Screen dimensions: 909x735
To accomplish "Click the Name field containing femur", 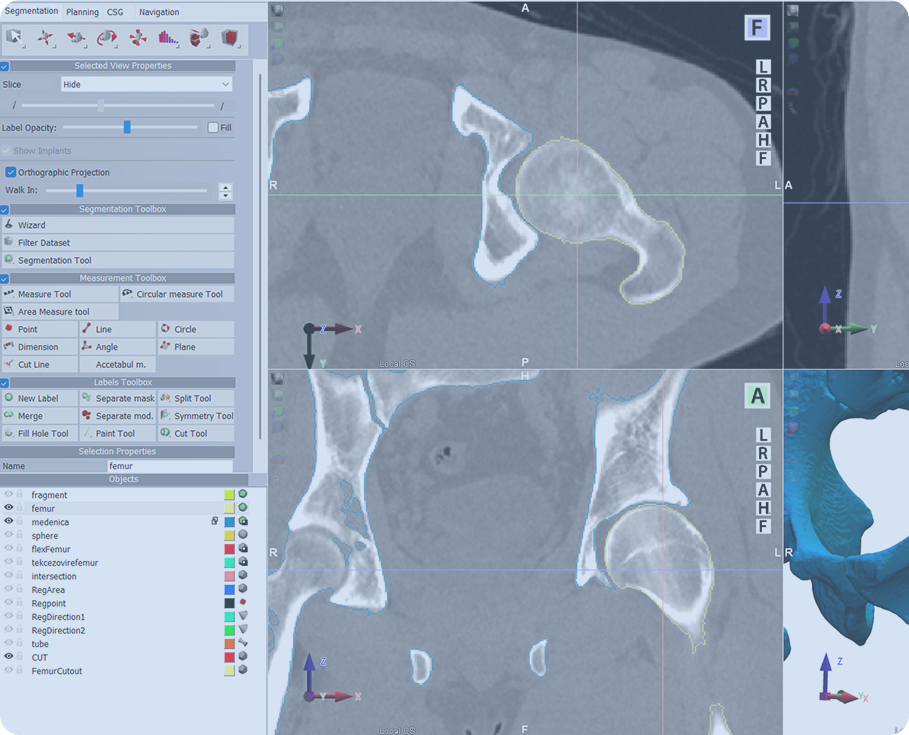I will tap(170, 466).
